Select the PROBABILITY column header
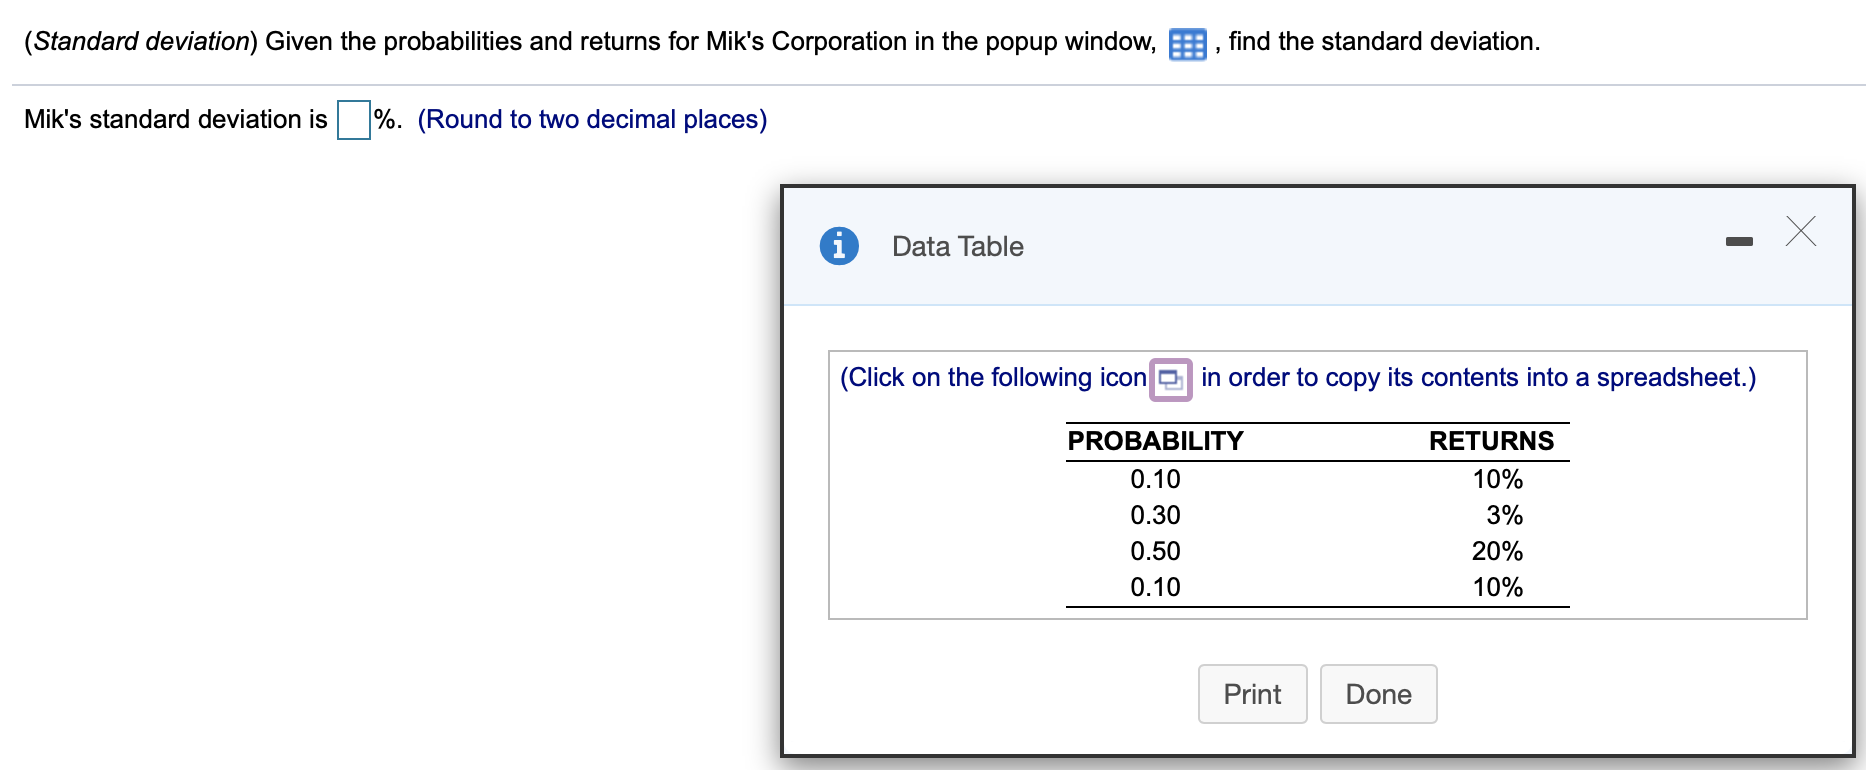The width and height of the screenshot is (1866, 770). (x=1154, y=440)
